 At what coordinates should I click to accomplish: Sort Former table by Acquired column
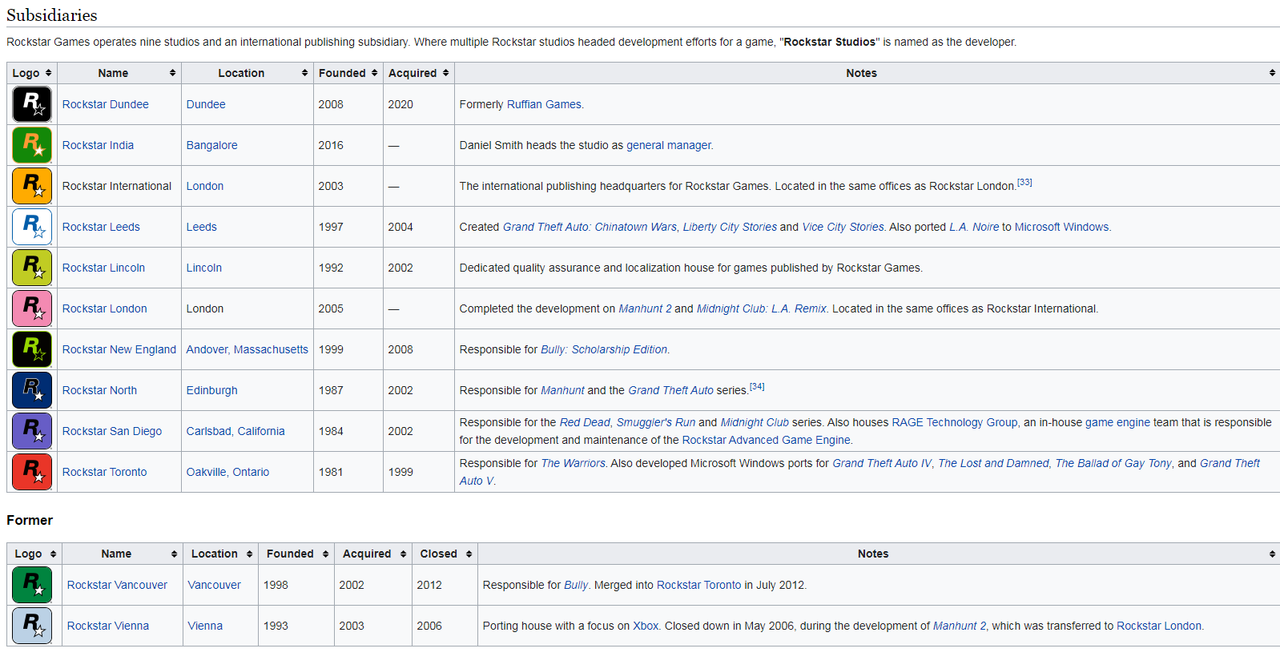(x=374, y=554)
